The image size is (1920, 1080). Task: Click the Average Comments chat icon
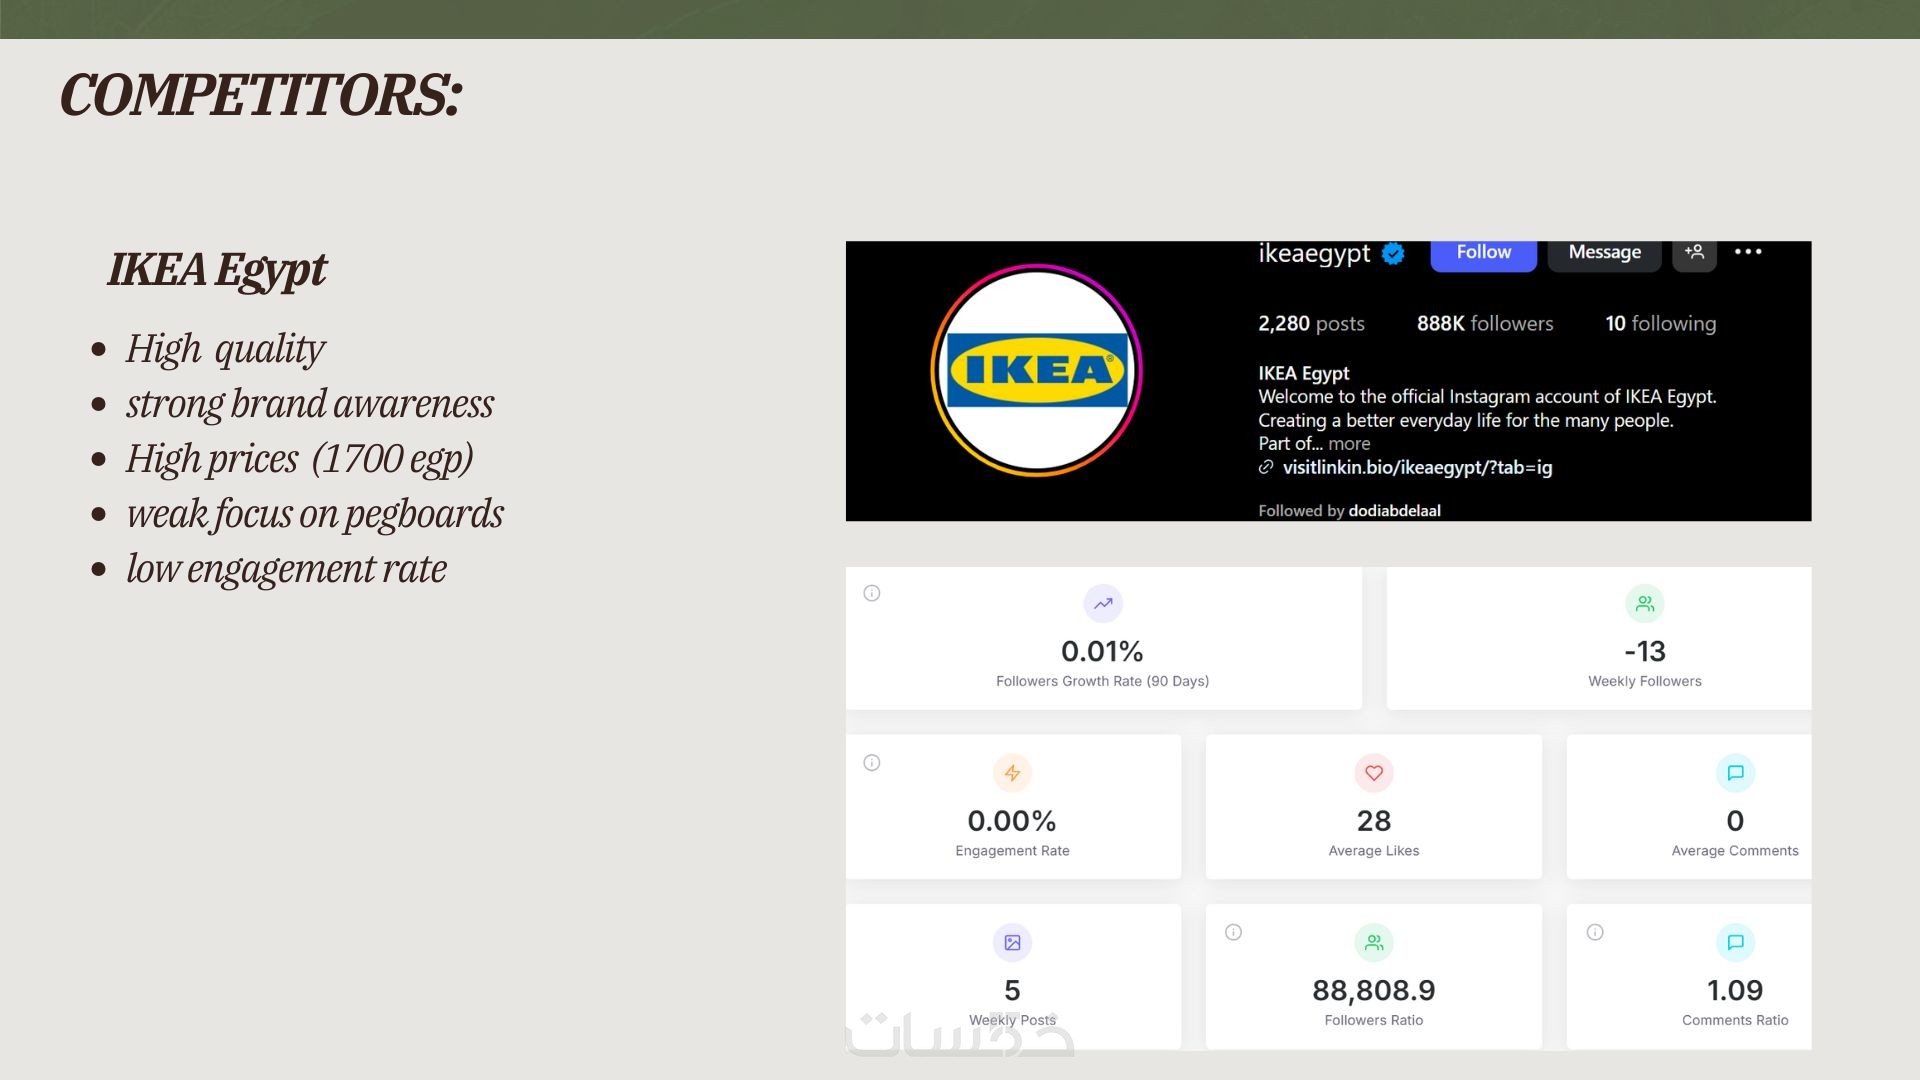[1735, 773]
